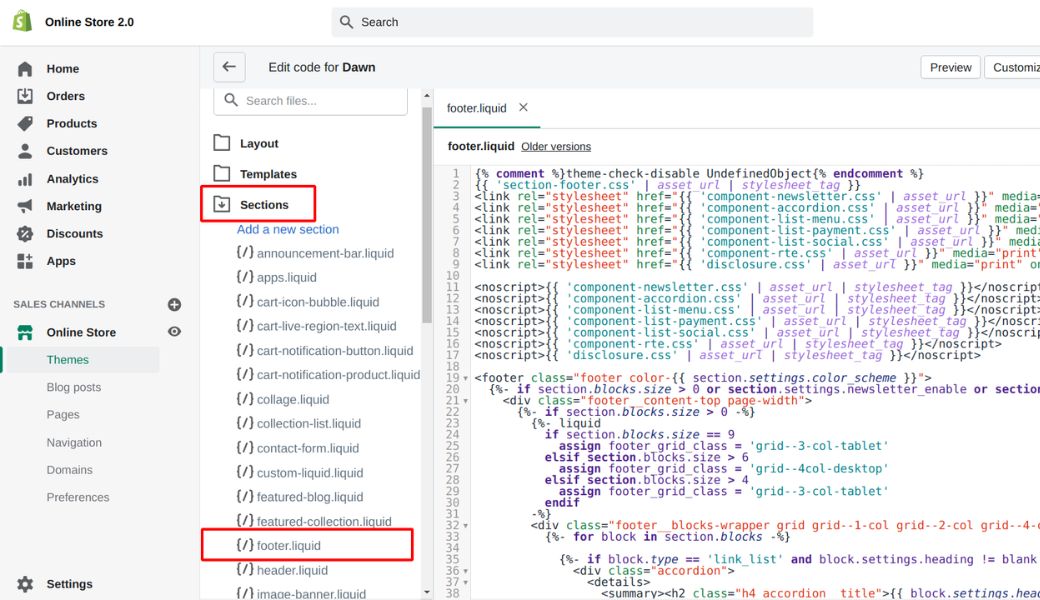Click the Marketing megaphone icon
1040x600 pixels.
[x=25, y=206]
